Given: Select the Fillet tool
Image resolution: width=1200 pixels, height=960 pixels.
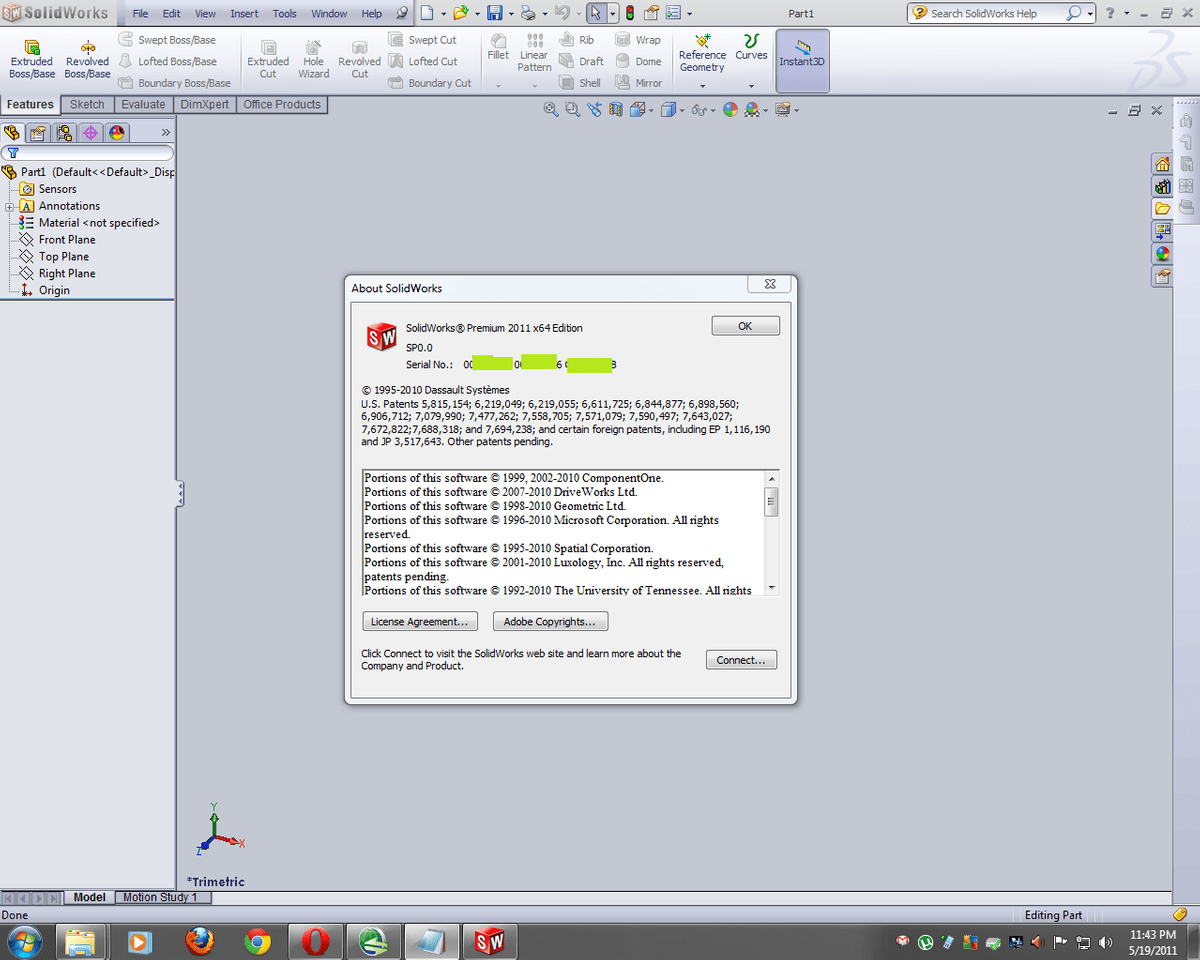Looking at the screenshot, I should 498,47.
